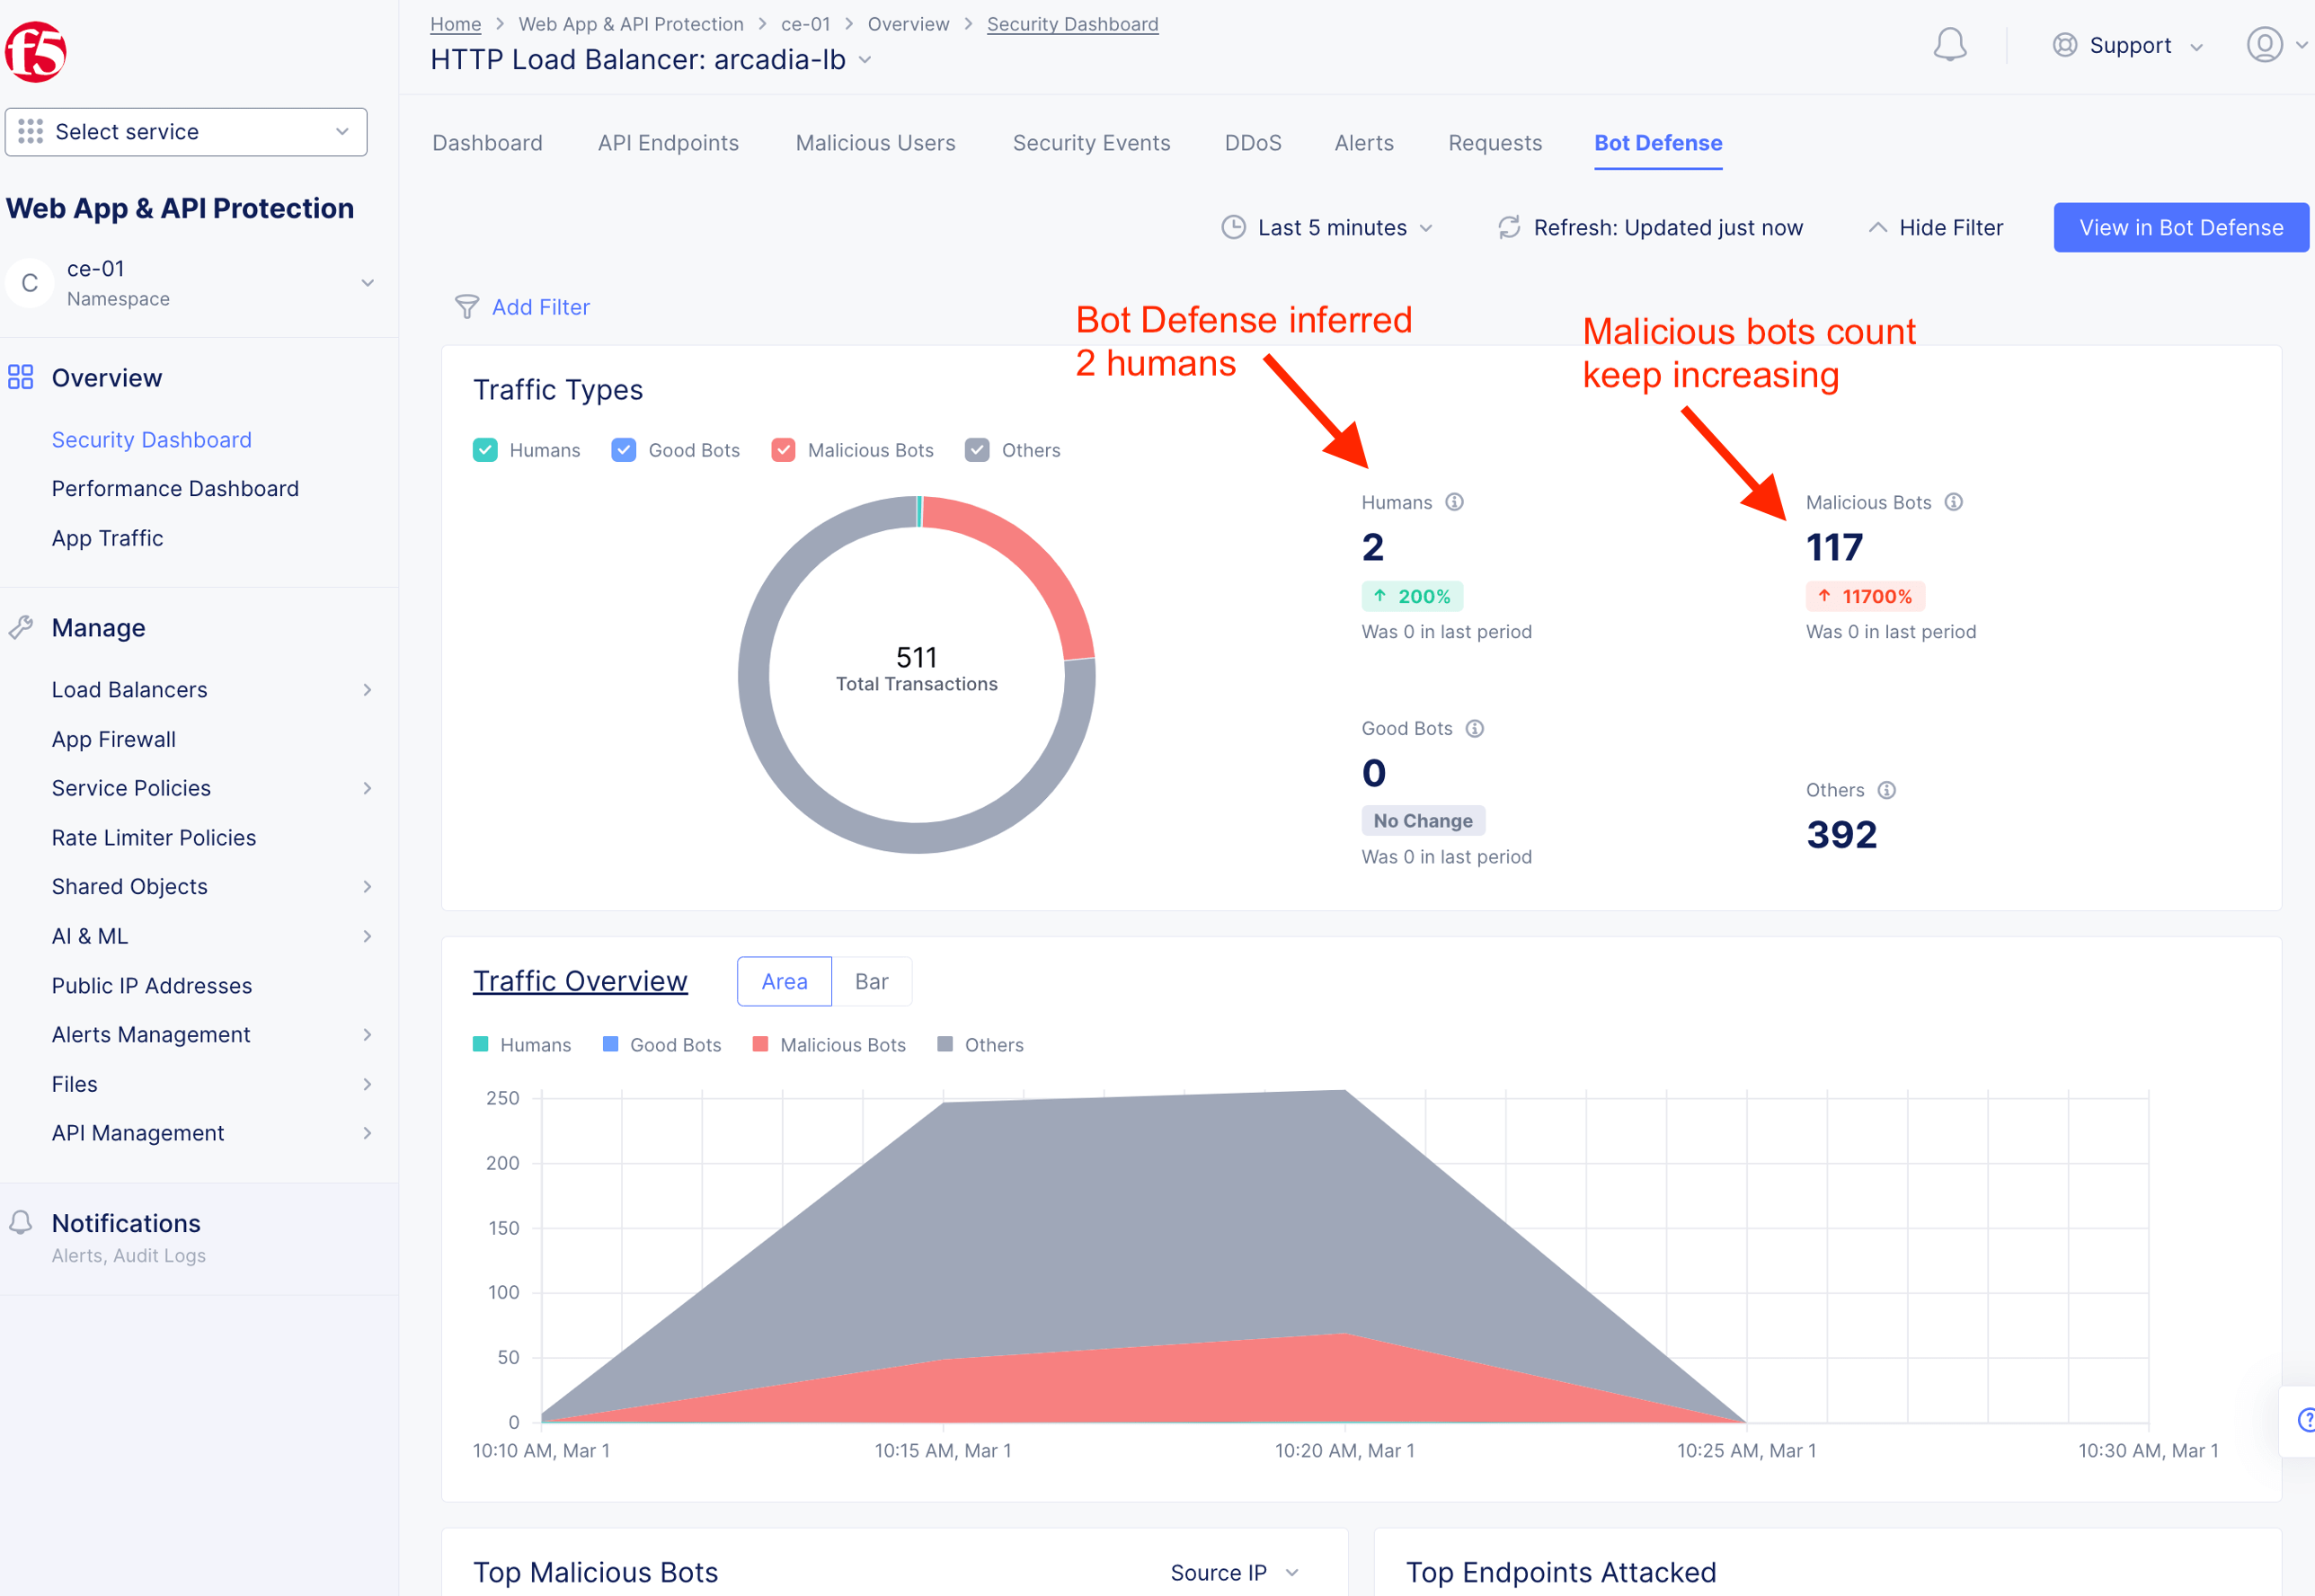
Task: Click info icon next to Humans metric
Action: (x=1454, y=502)
